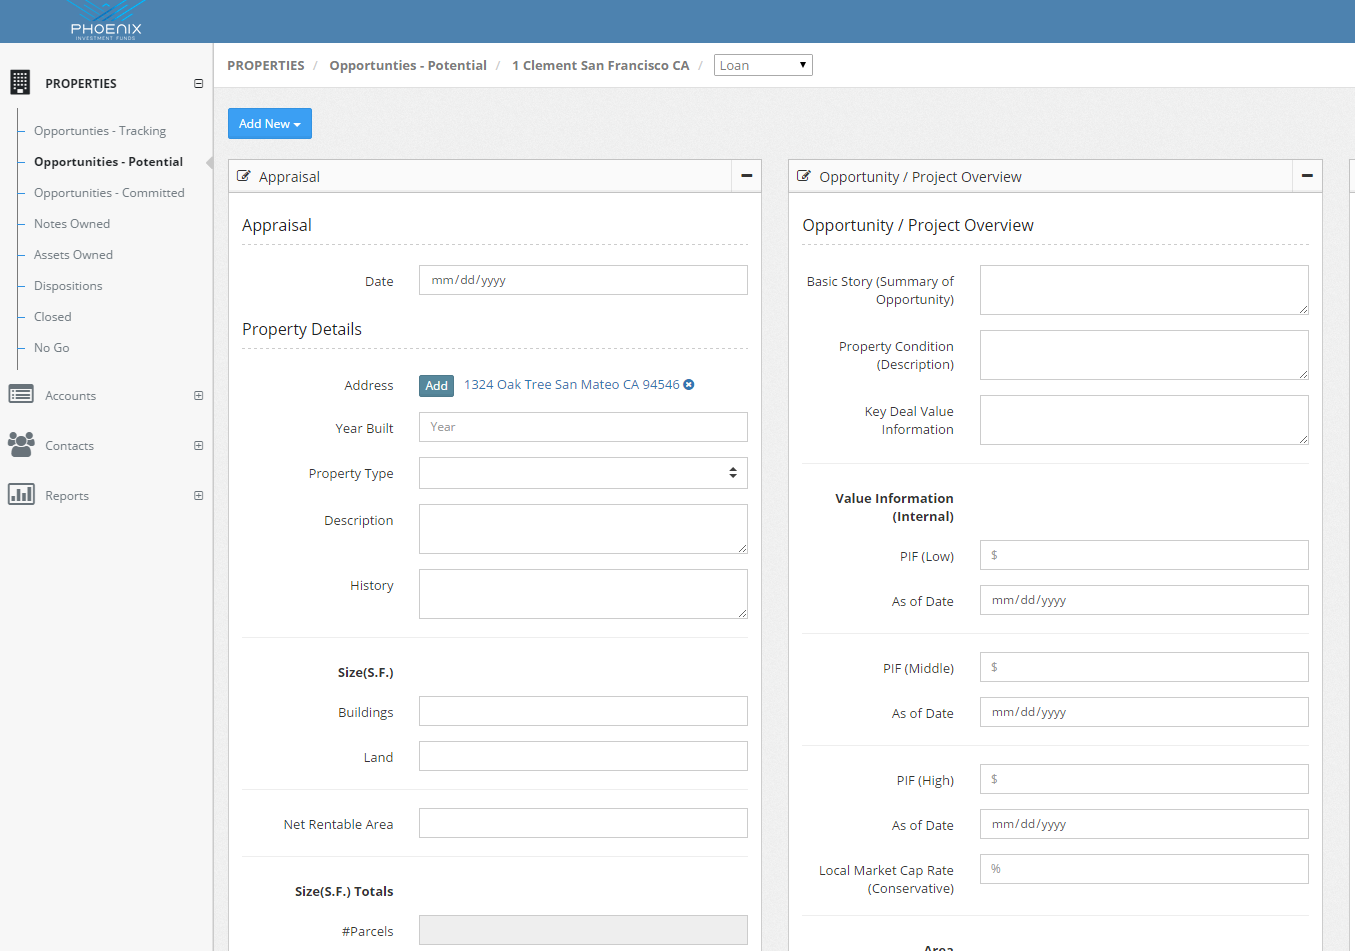Open 1324 Oak Tree San Mateo address link
Viewport: 1355px width, 951px height.
point(571,384)
